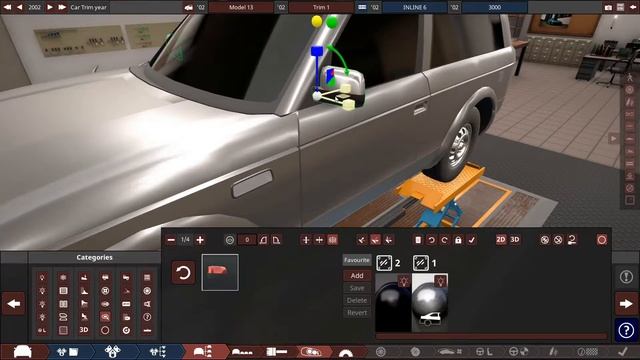Increase fixture grid step with plus button

click(200, 240)
